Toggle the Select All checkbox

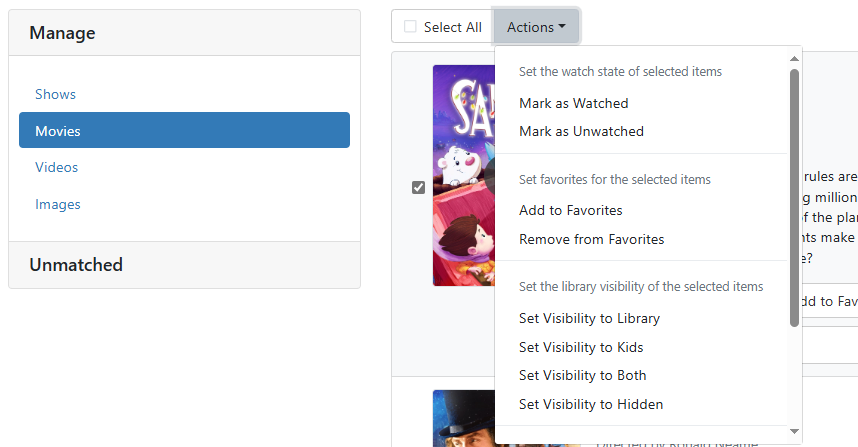(410, 27)
